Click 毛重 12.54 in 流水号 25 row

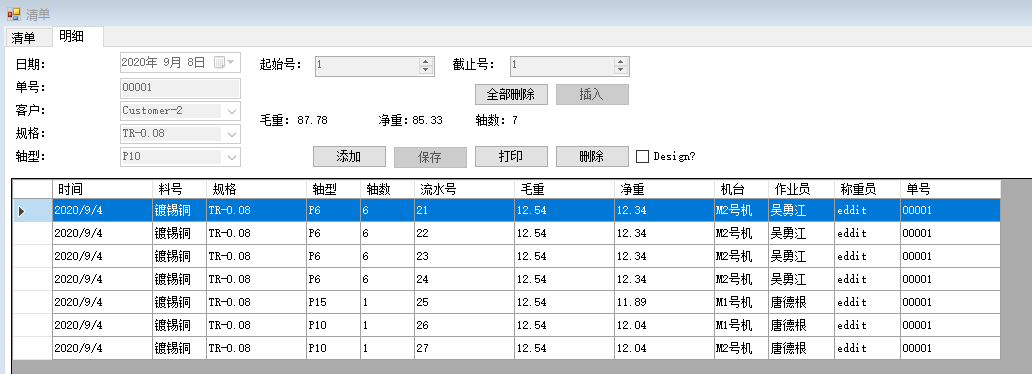pos(564,302)
